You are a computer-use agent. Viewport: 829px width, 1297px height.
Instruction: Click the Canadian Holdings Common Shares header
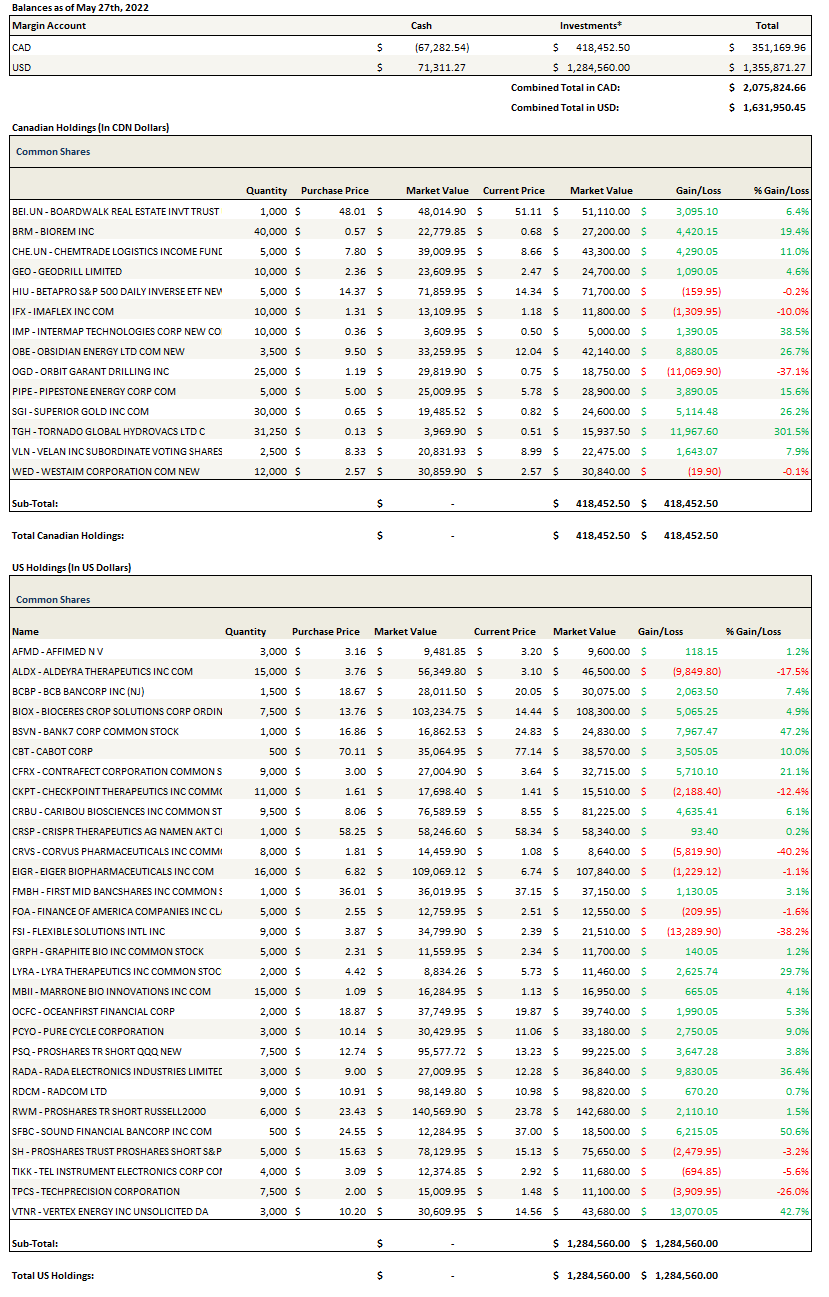pyautogui.click(x=53, y=152)
